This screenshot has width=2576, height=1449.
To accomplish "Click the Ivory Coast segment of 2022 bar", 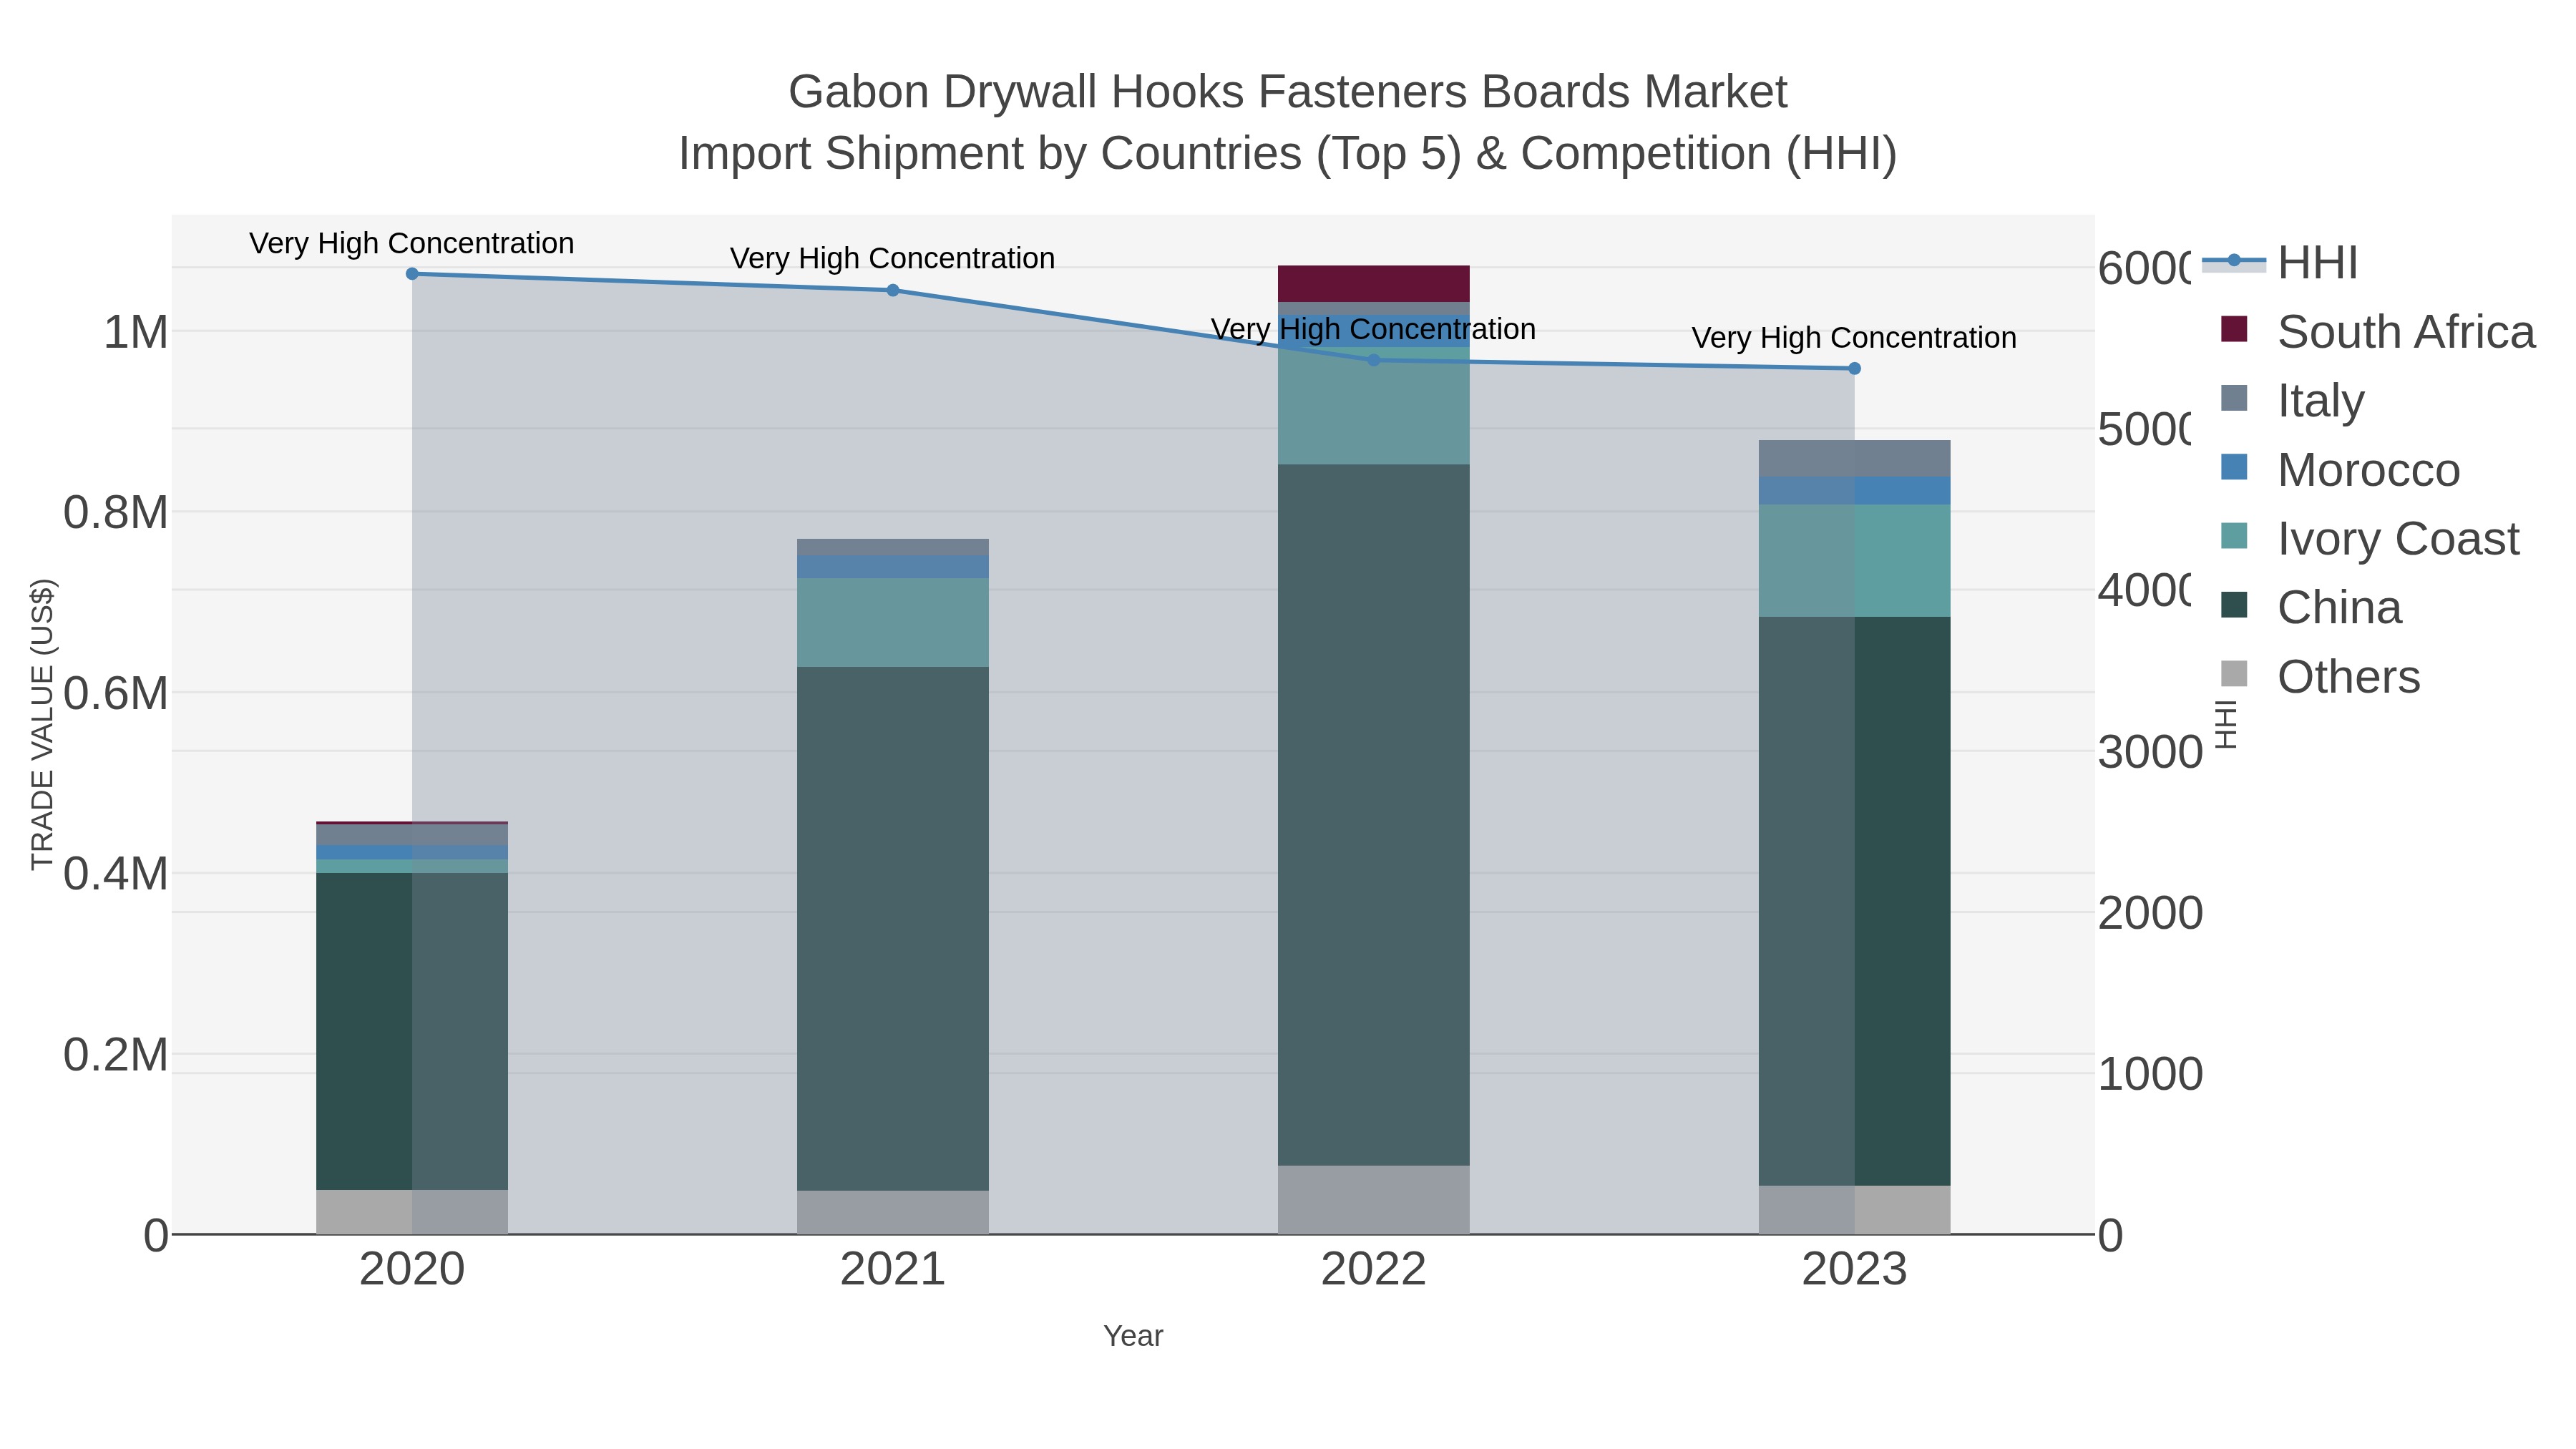I will [1374, 405].
